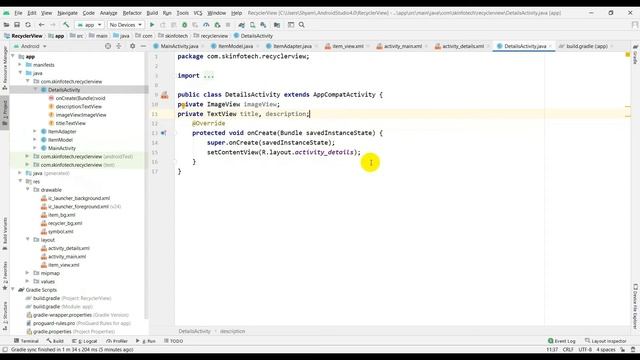Click the UTF-8 encoding in status bar
The height and width of the screenshot is (360, 640).
585,350
